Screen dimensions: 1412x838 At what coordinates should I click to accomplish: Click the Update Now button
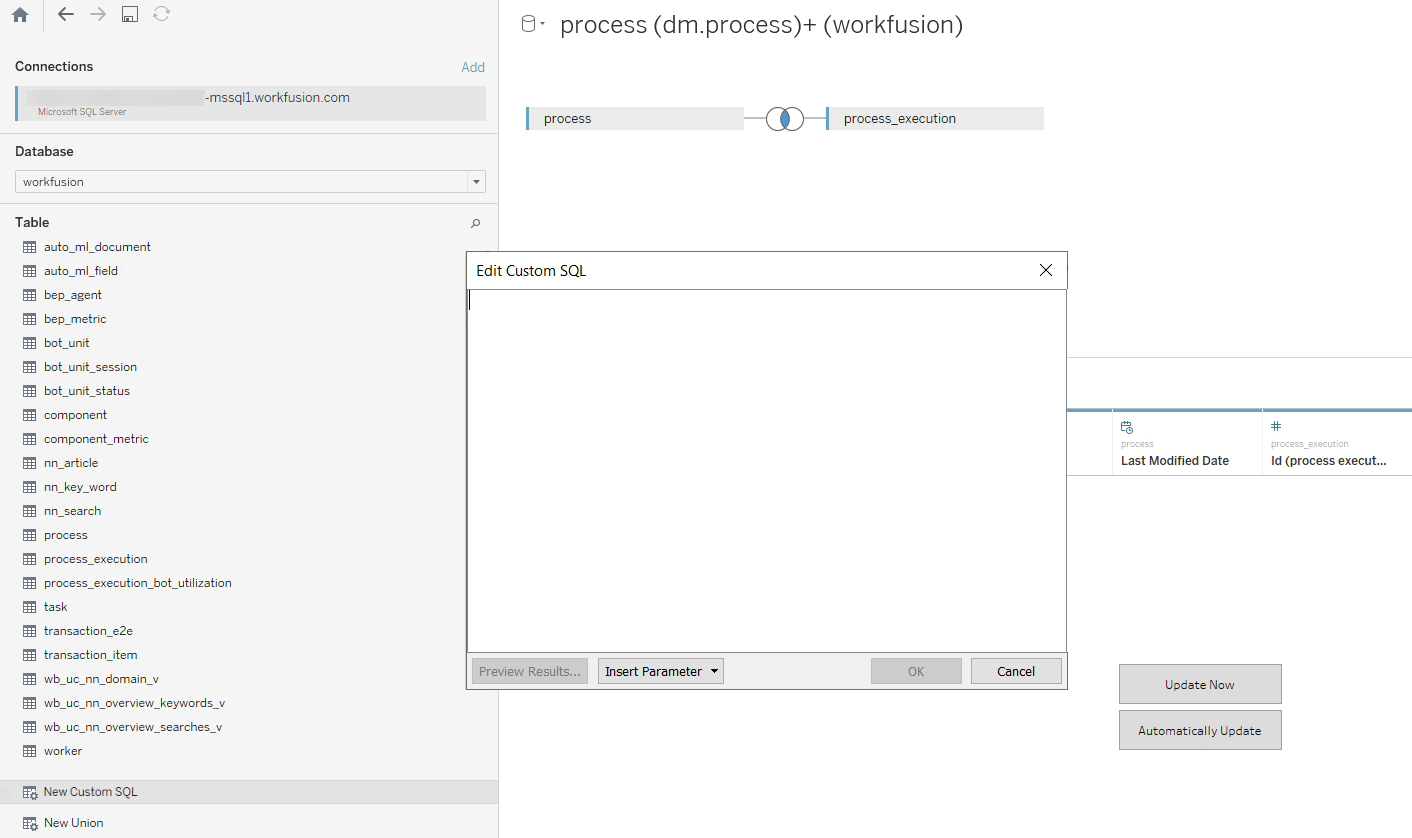coord(1200,685)
